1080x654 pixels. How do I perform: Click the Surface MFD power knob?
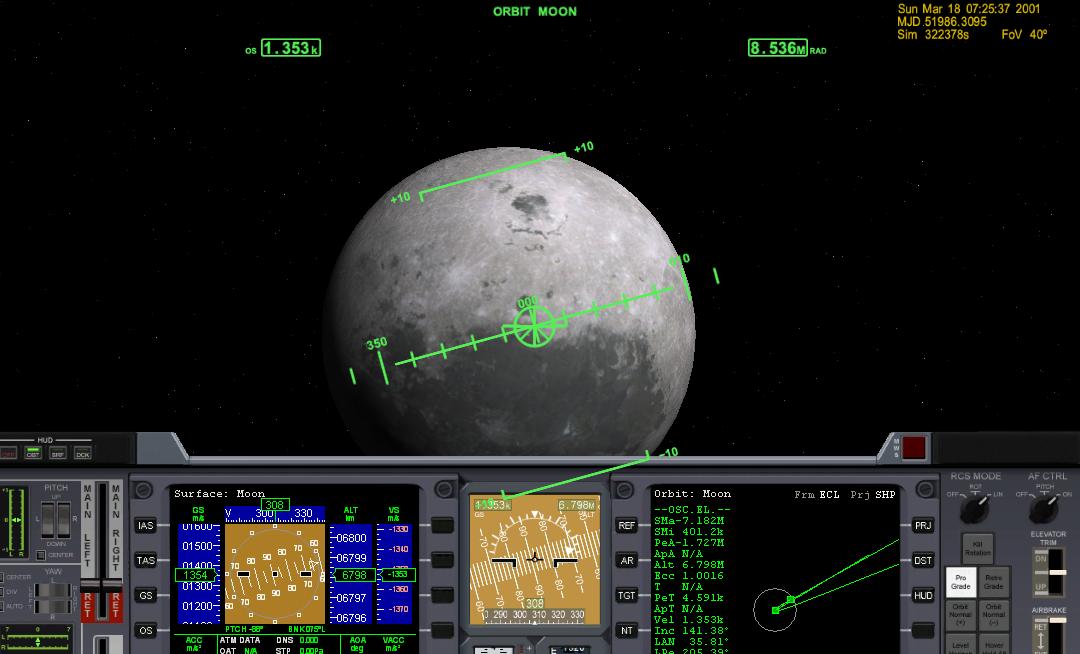[143, 489]
